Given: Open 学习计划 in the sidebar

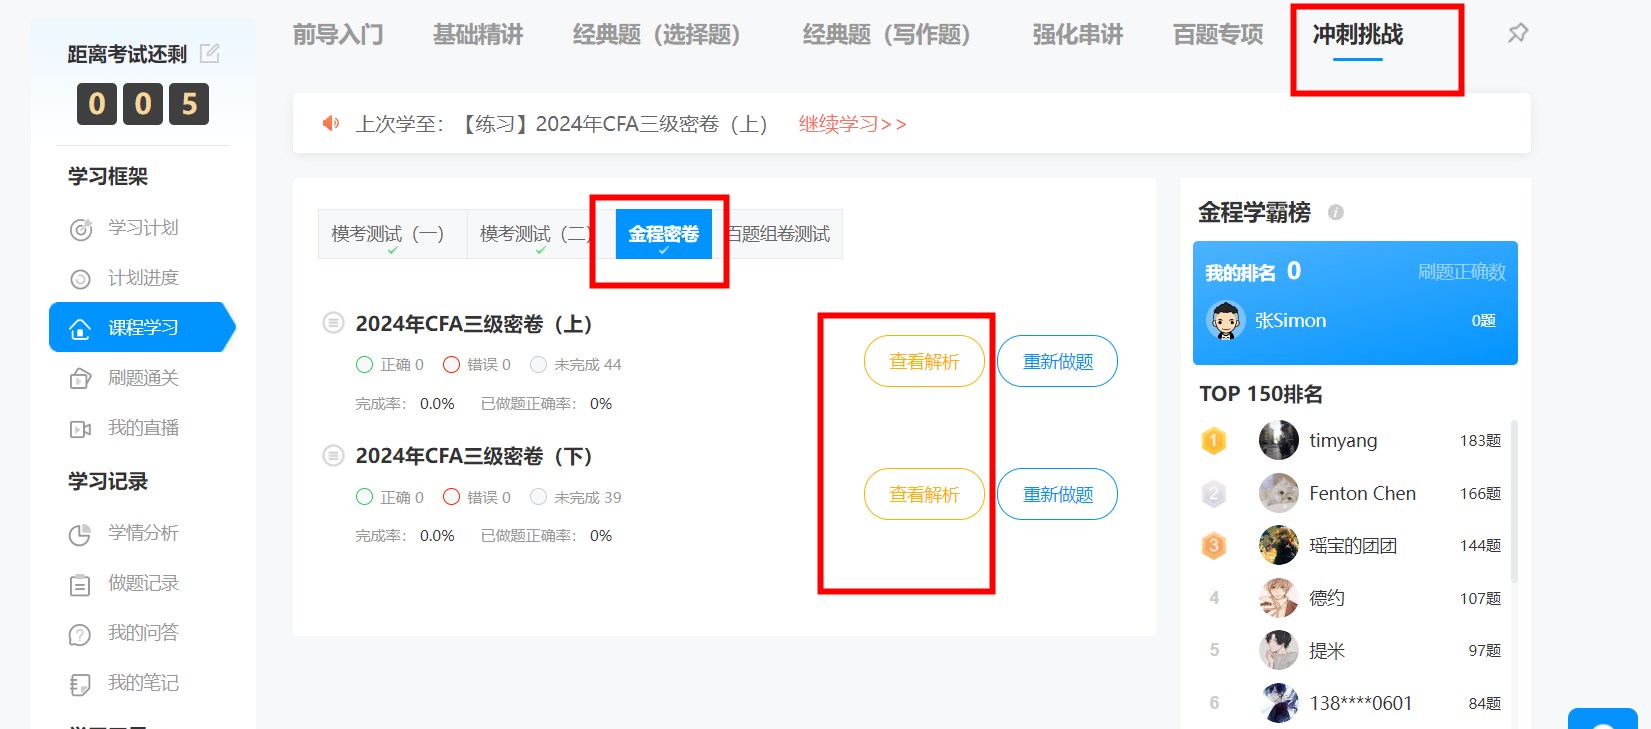Looking at the screenshot, I should click(x=143, y=228).
